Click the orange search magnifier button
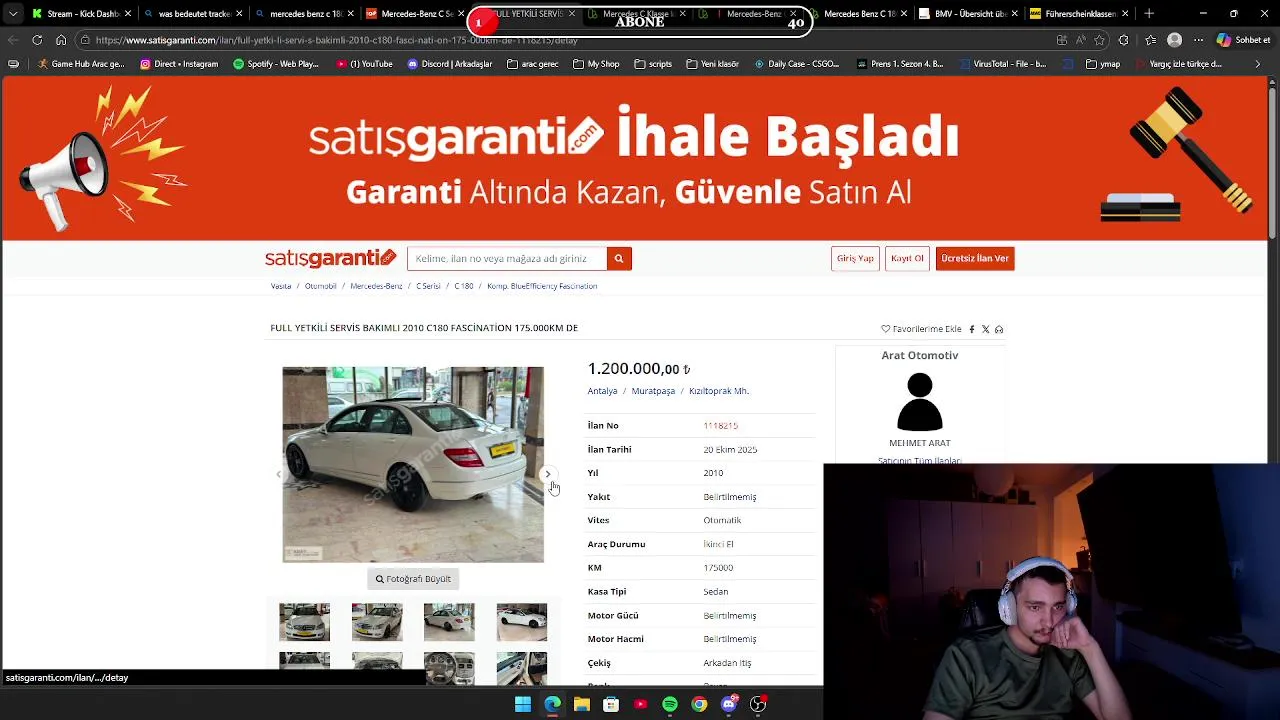Image resolution: width=1280 pixels, height=720 pixels. point(619,258)
